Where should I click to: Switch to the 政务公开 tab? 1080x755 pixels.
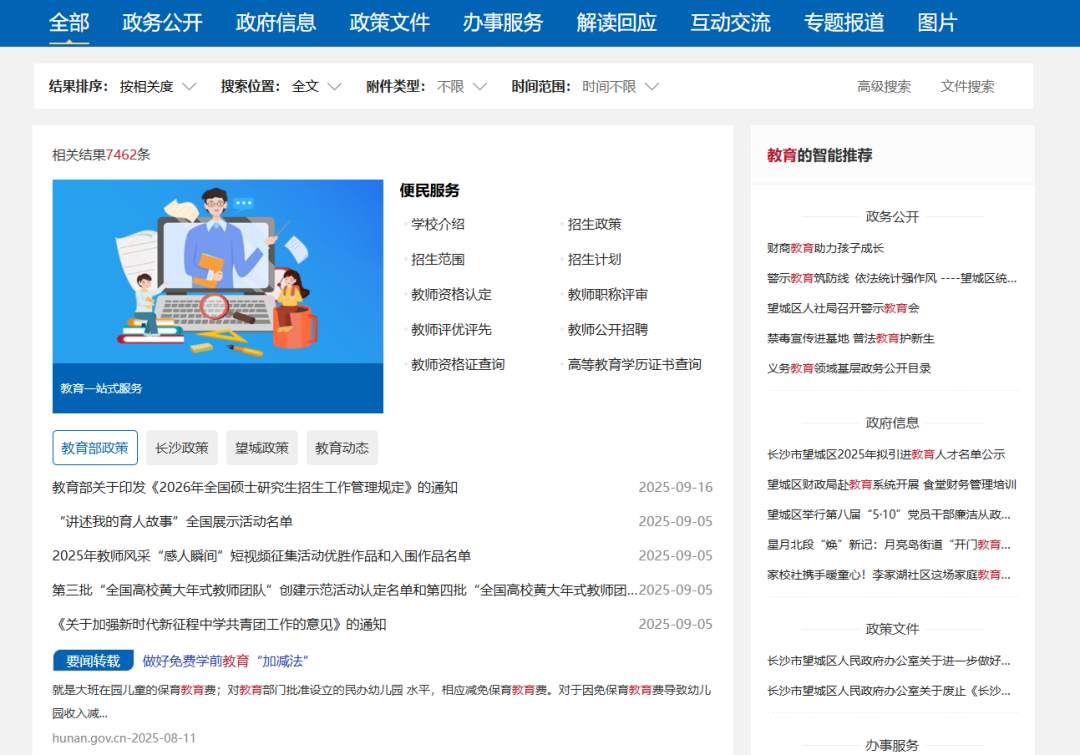tap(162, 23)
